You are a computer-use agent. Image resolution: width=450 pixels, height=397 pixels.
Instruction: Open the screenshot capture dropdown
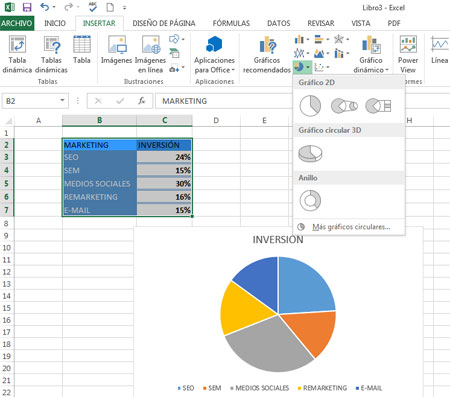pyautogui.click(x=176, y=69)
